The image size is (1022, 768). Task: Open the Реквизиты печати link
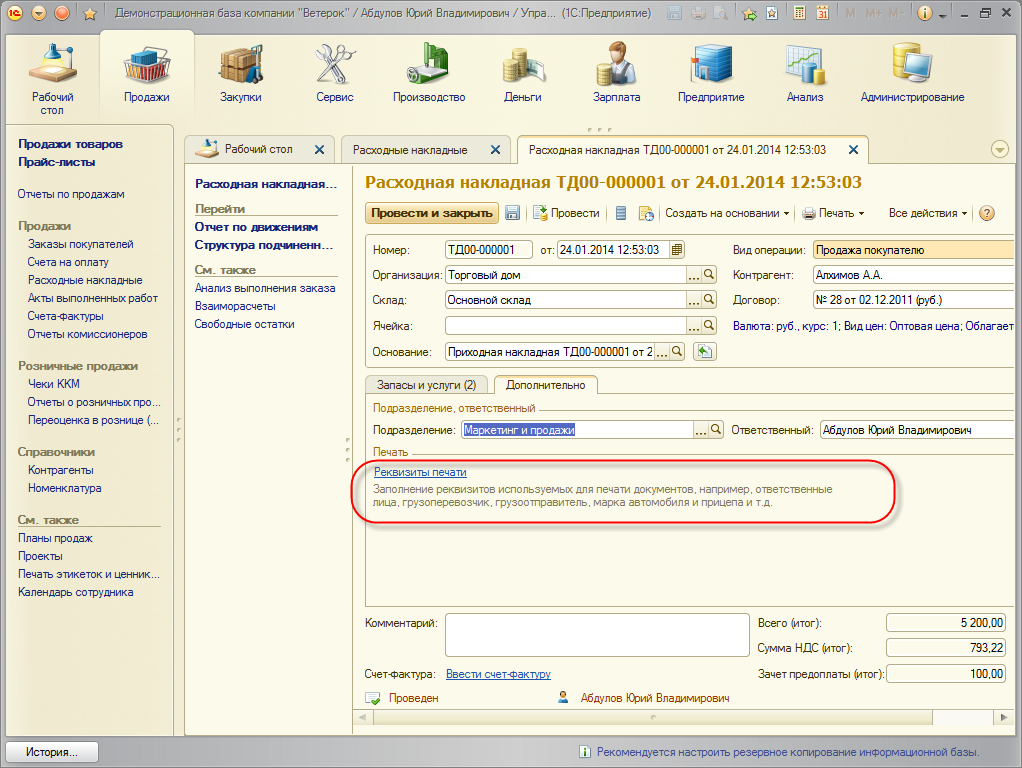420,471
